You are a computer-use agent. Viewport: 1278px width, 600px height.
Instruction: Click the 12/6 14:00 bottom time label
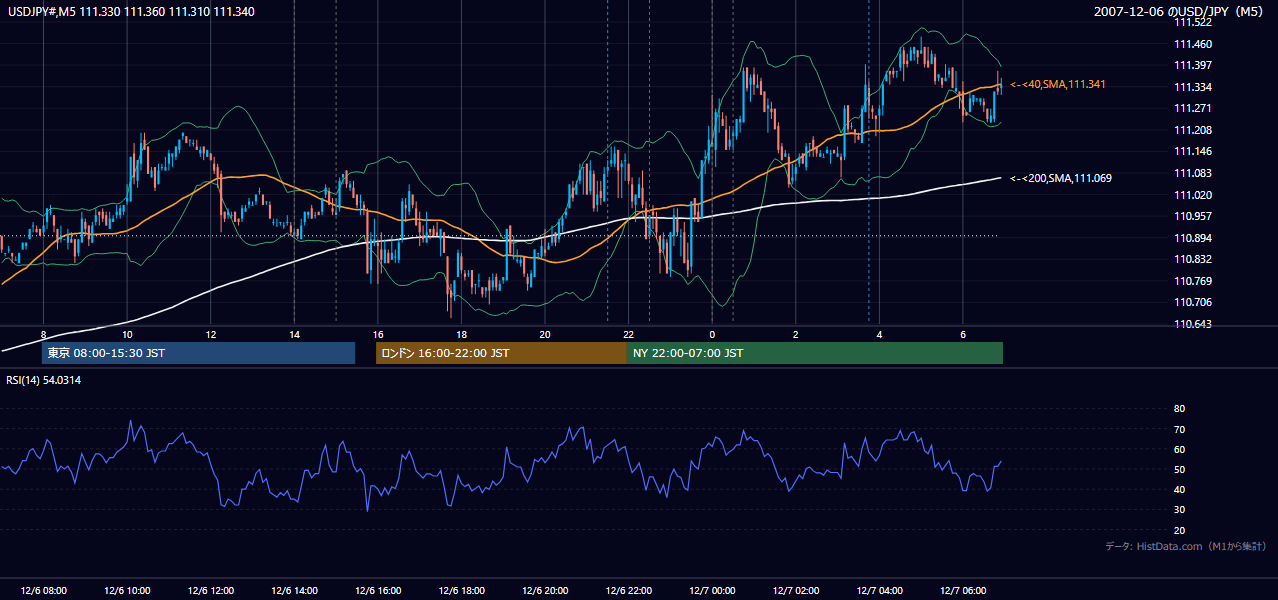(294, 591)
